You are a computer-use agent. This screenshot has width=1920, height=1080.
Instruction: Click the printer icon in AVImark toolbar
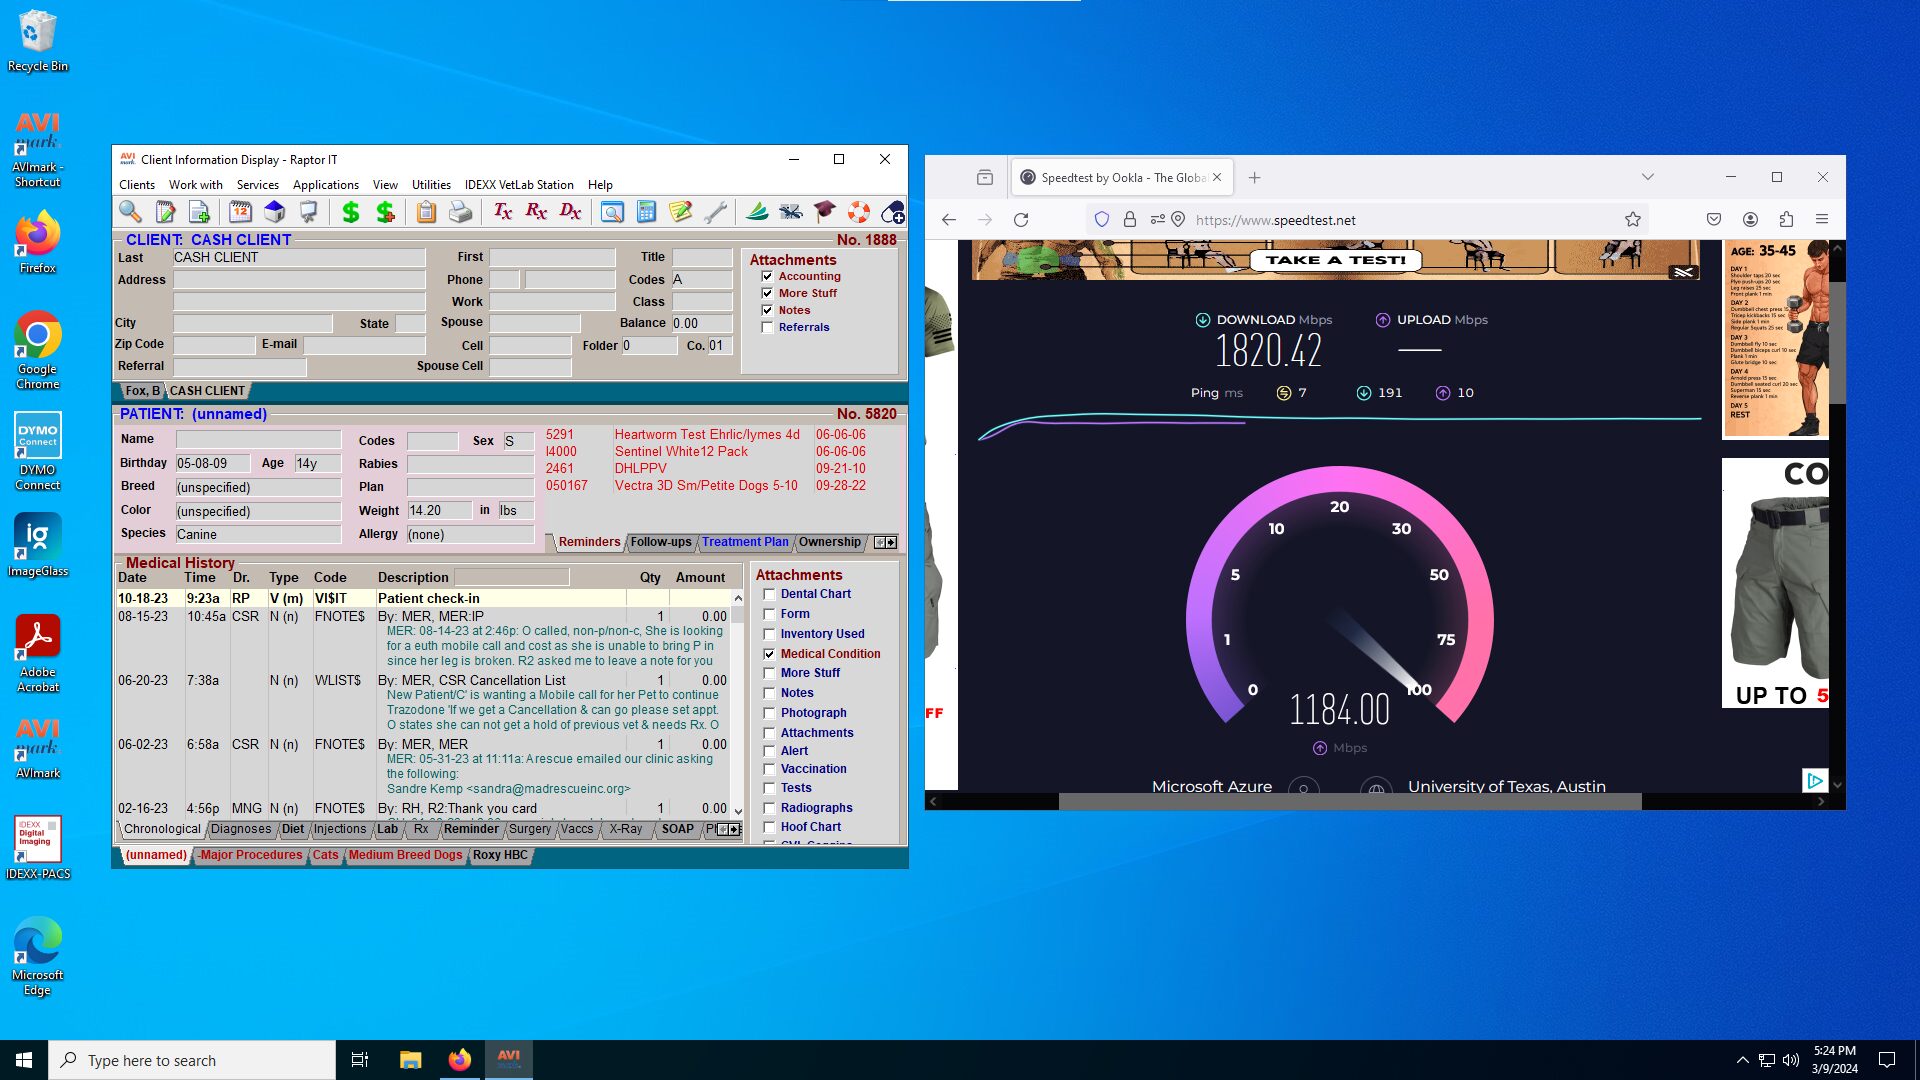click(x=460, y=212)
